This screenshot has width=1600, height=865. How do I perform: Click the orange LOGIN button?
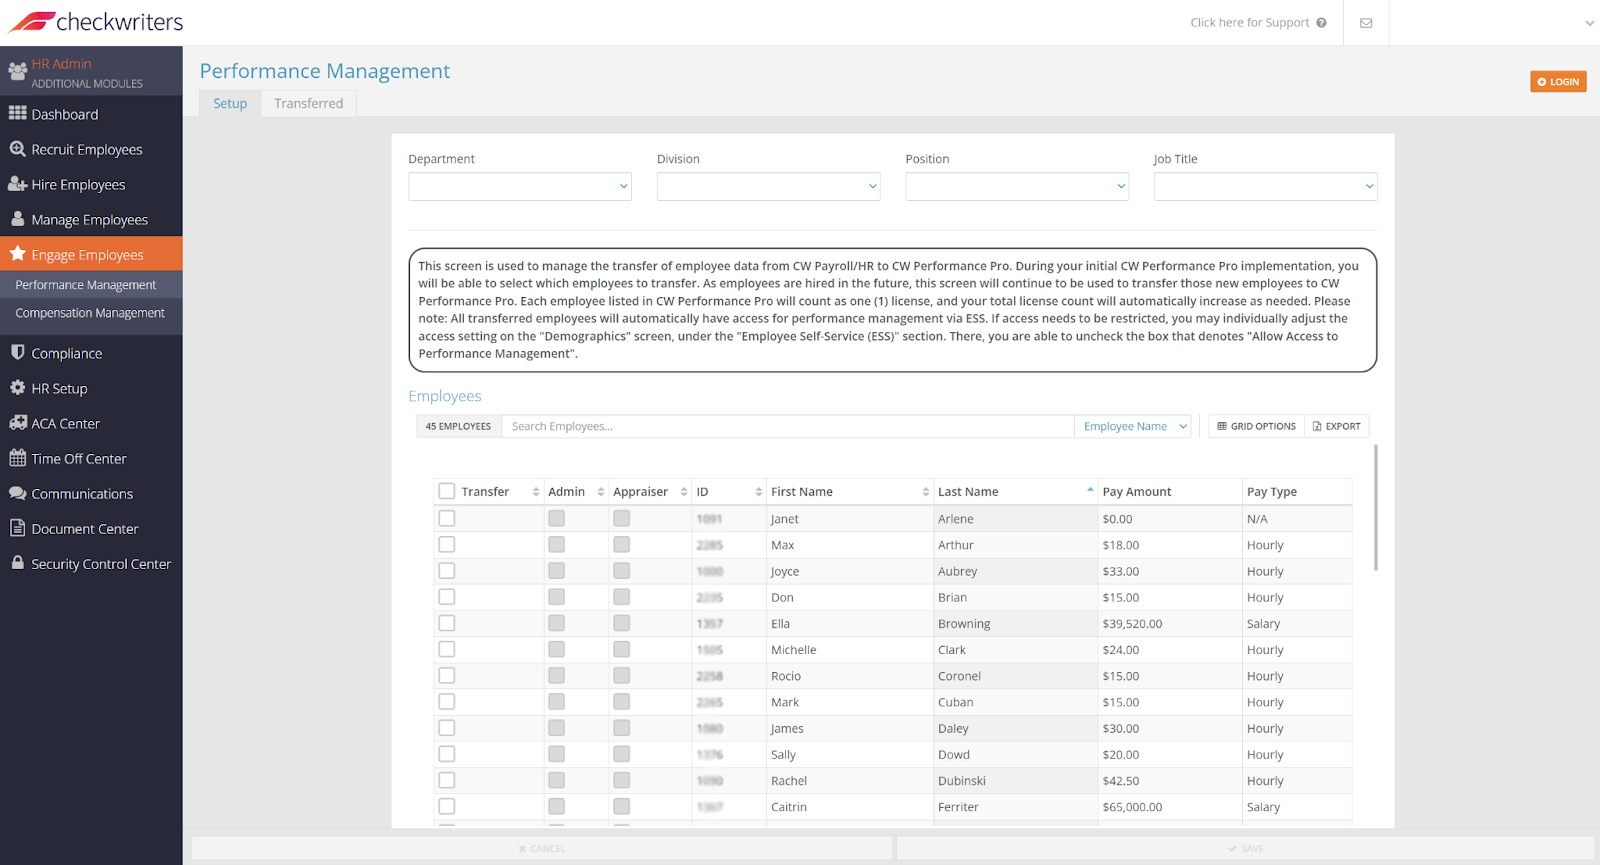click(x=1557, y=82)
